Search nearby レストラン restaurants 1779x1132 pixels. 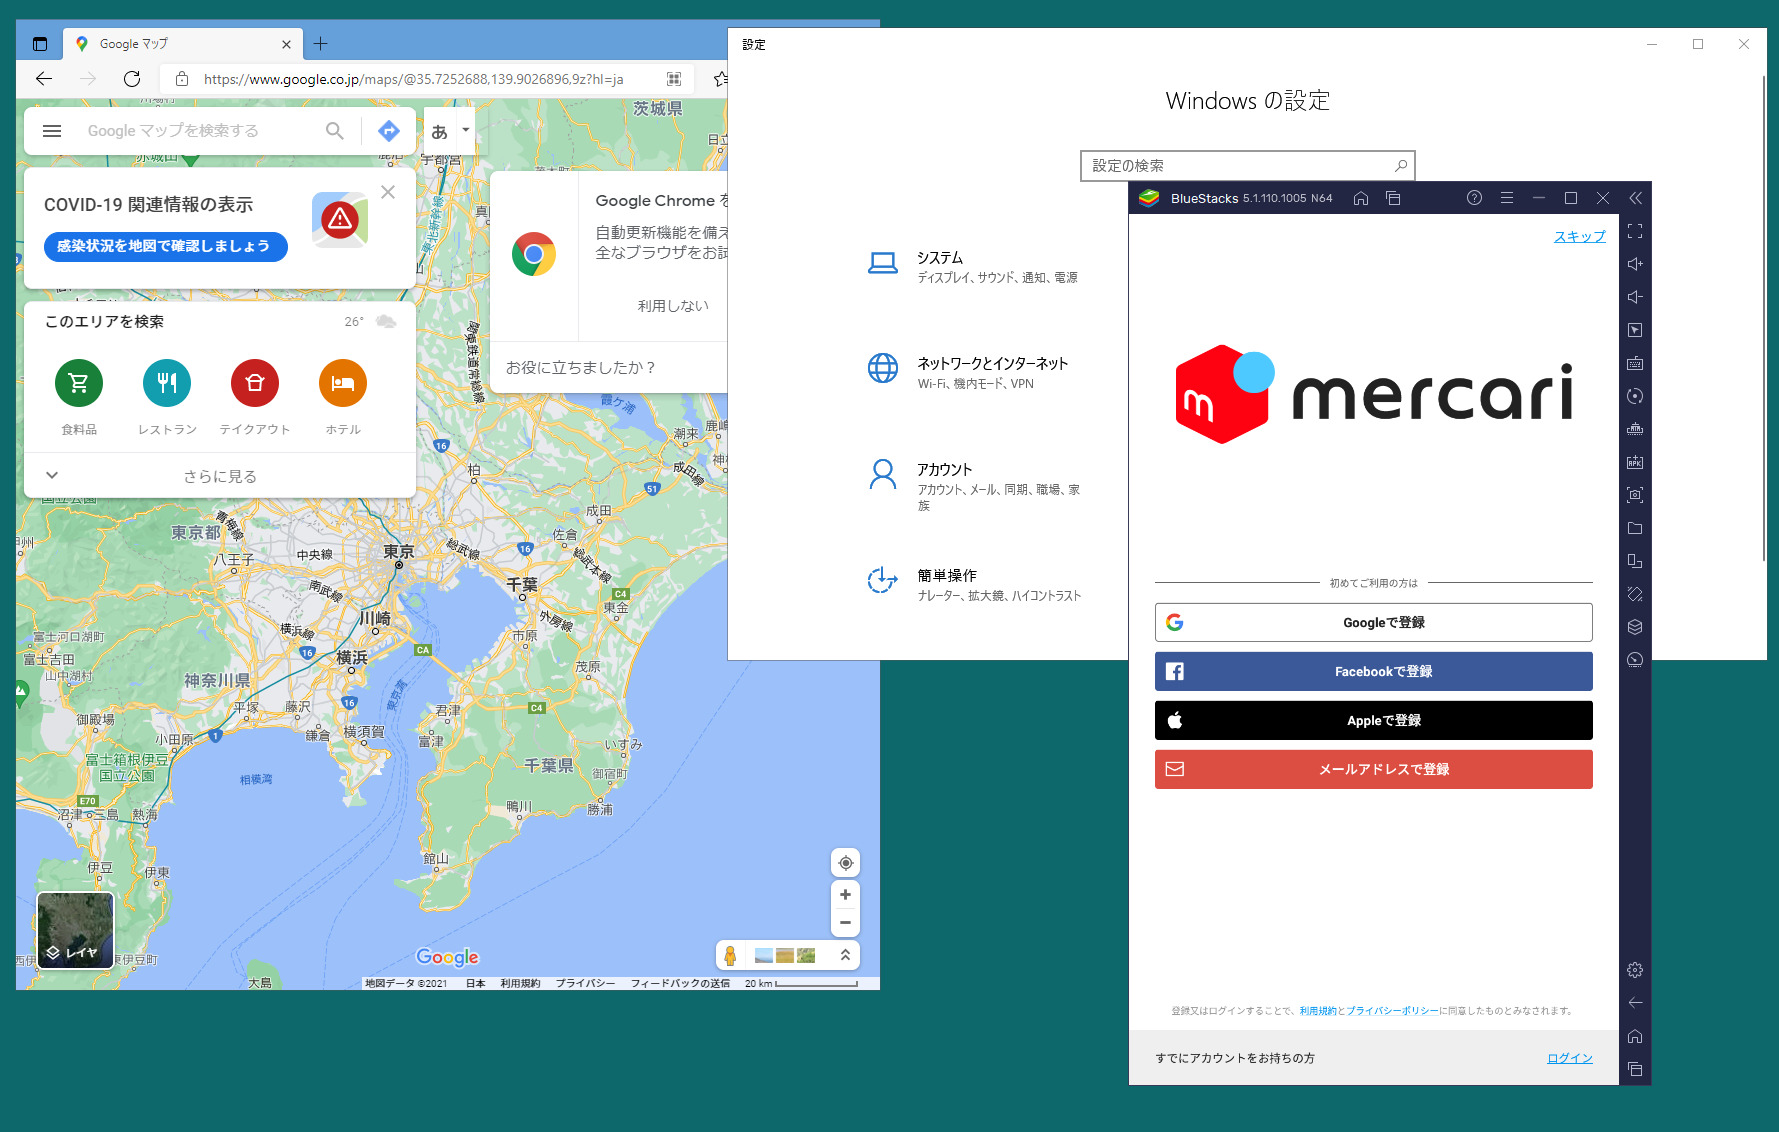coord(167,397)
